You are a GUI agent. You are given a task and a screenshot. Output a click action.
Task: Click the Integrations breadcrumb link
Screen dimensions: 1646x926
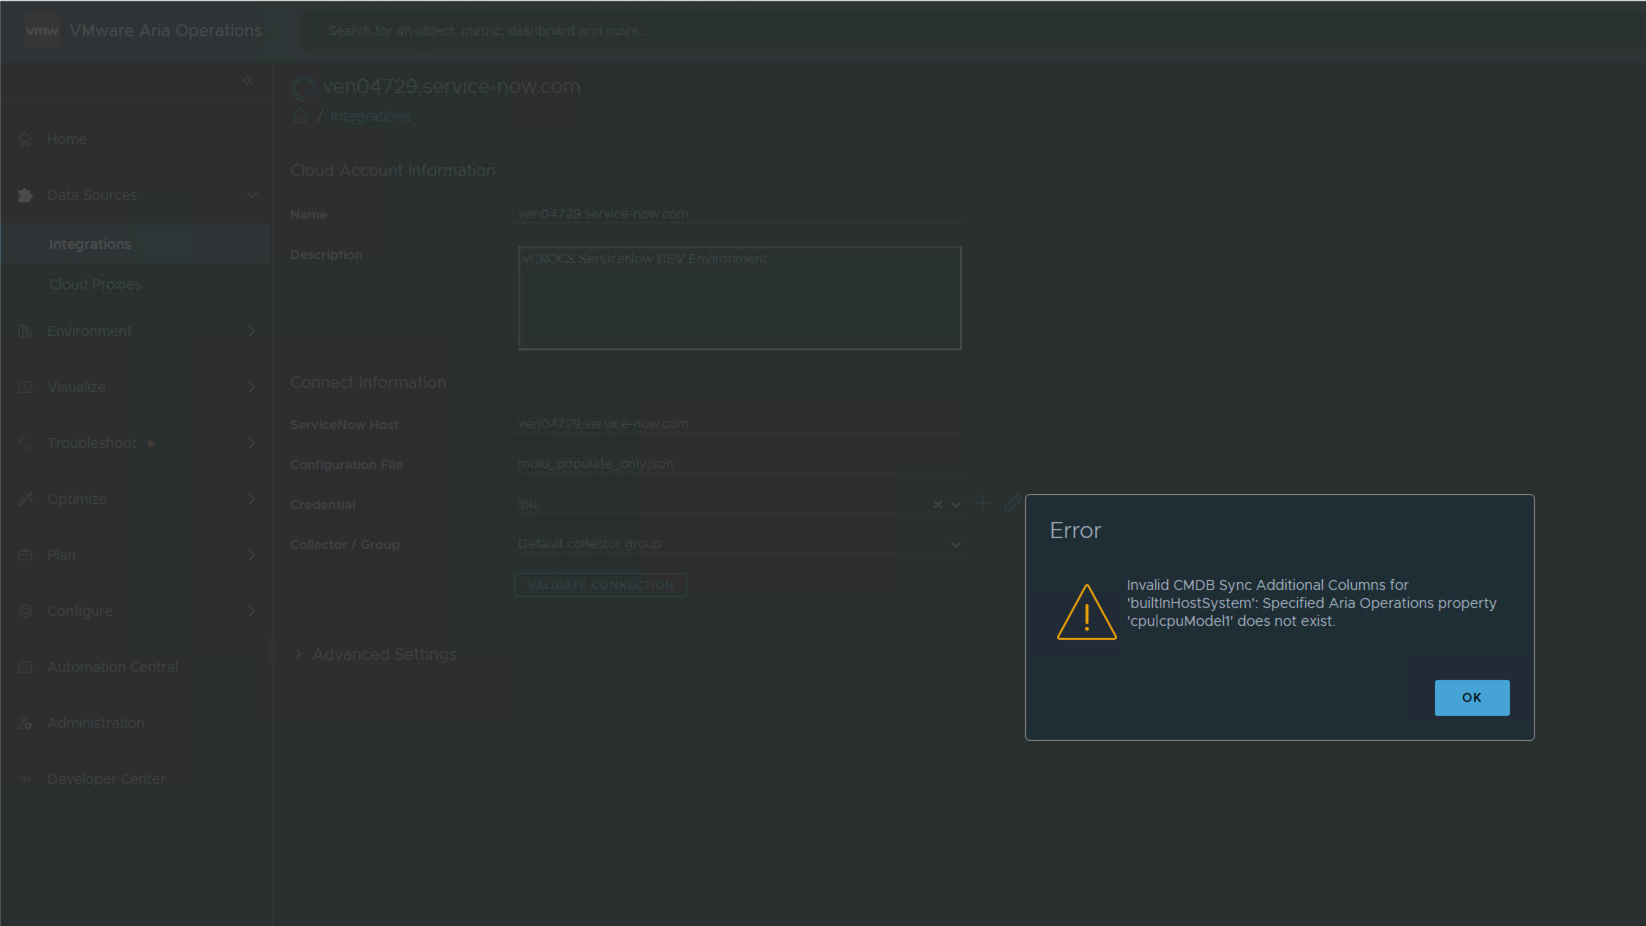click(x=370, y=117)
